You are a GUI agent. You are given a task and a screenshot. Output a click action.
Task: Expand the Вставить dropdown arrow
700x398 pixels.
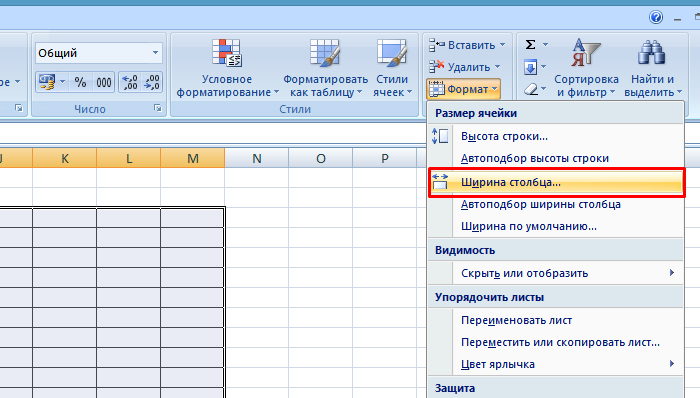[x=503, y=45]
